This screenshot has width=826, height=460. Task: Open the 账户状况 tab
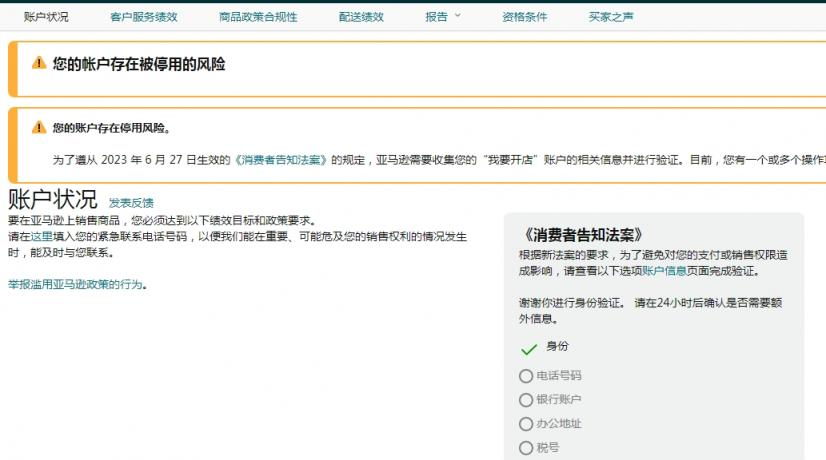tap(46, 17)
